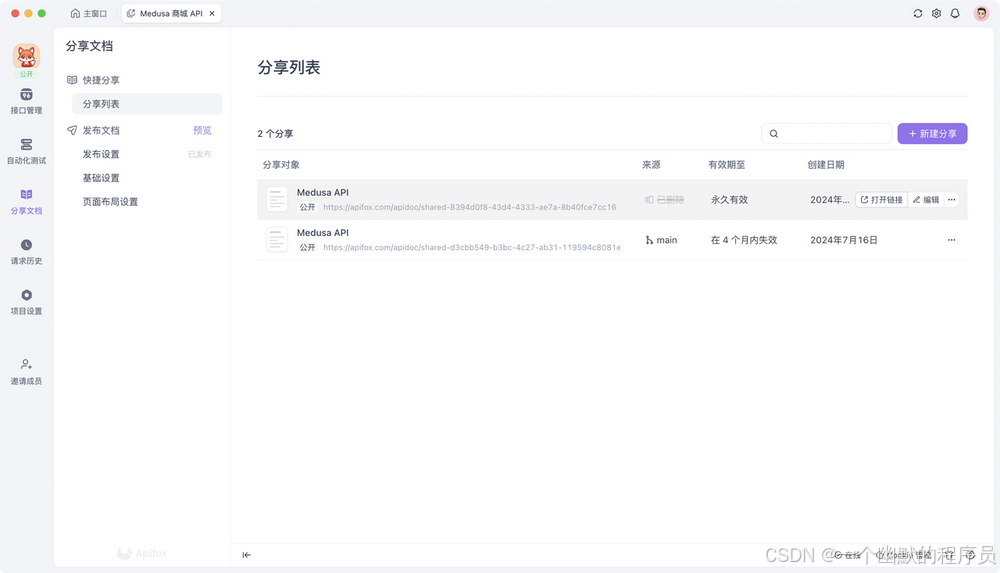The width and height of the screenshot is (1000, 573).
Task: Close the Medusa 商城 API tab
Action: (x=212, y=13)
